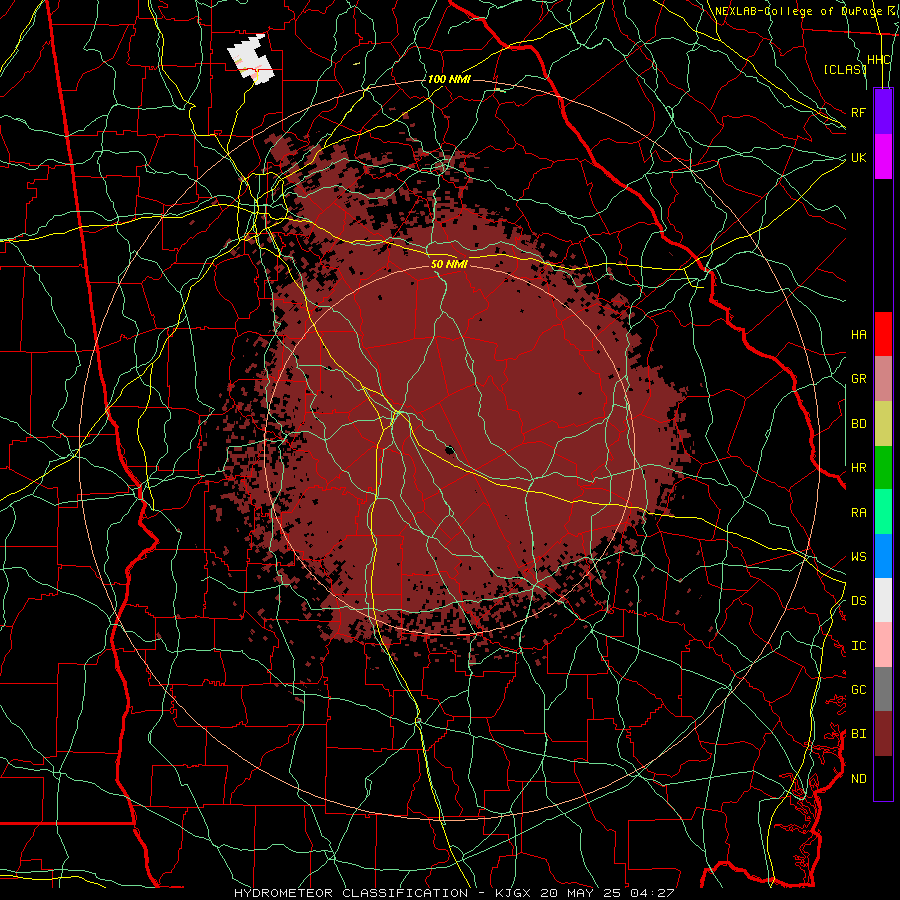Screen dimensions: 900x900
Task: Click the RA legend label
Action: point(858,513)
